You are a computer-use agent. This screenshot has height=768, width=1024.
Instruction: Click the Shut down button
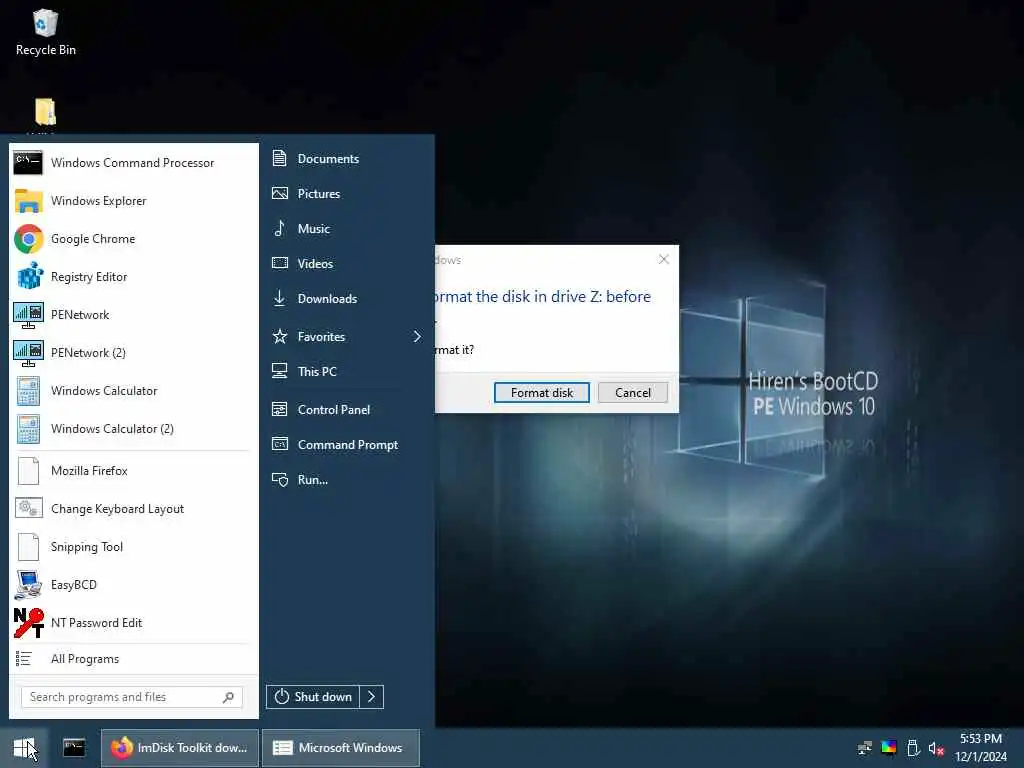tap(313, 697)
